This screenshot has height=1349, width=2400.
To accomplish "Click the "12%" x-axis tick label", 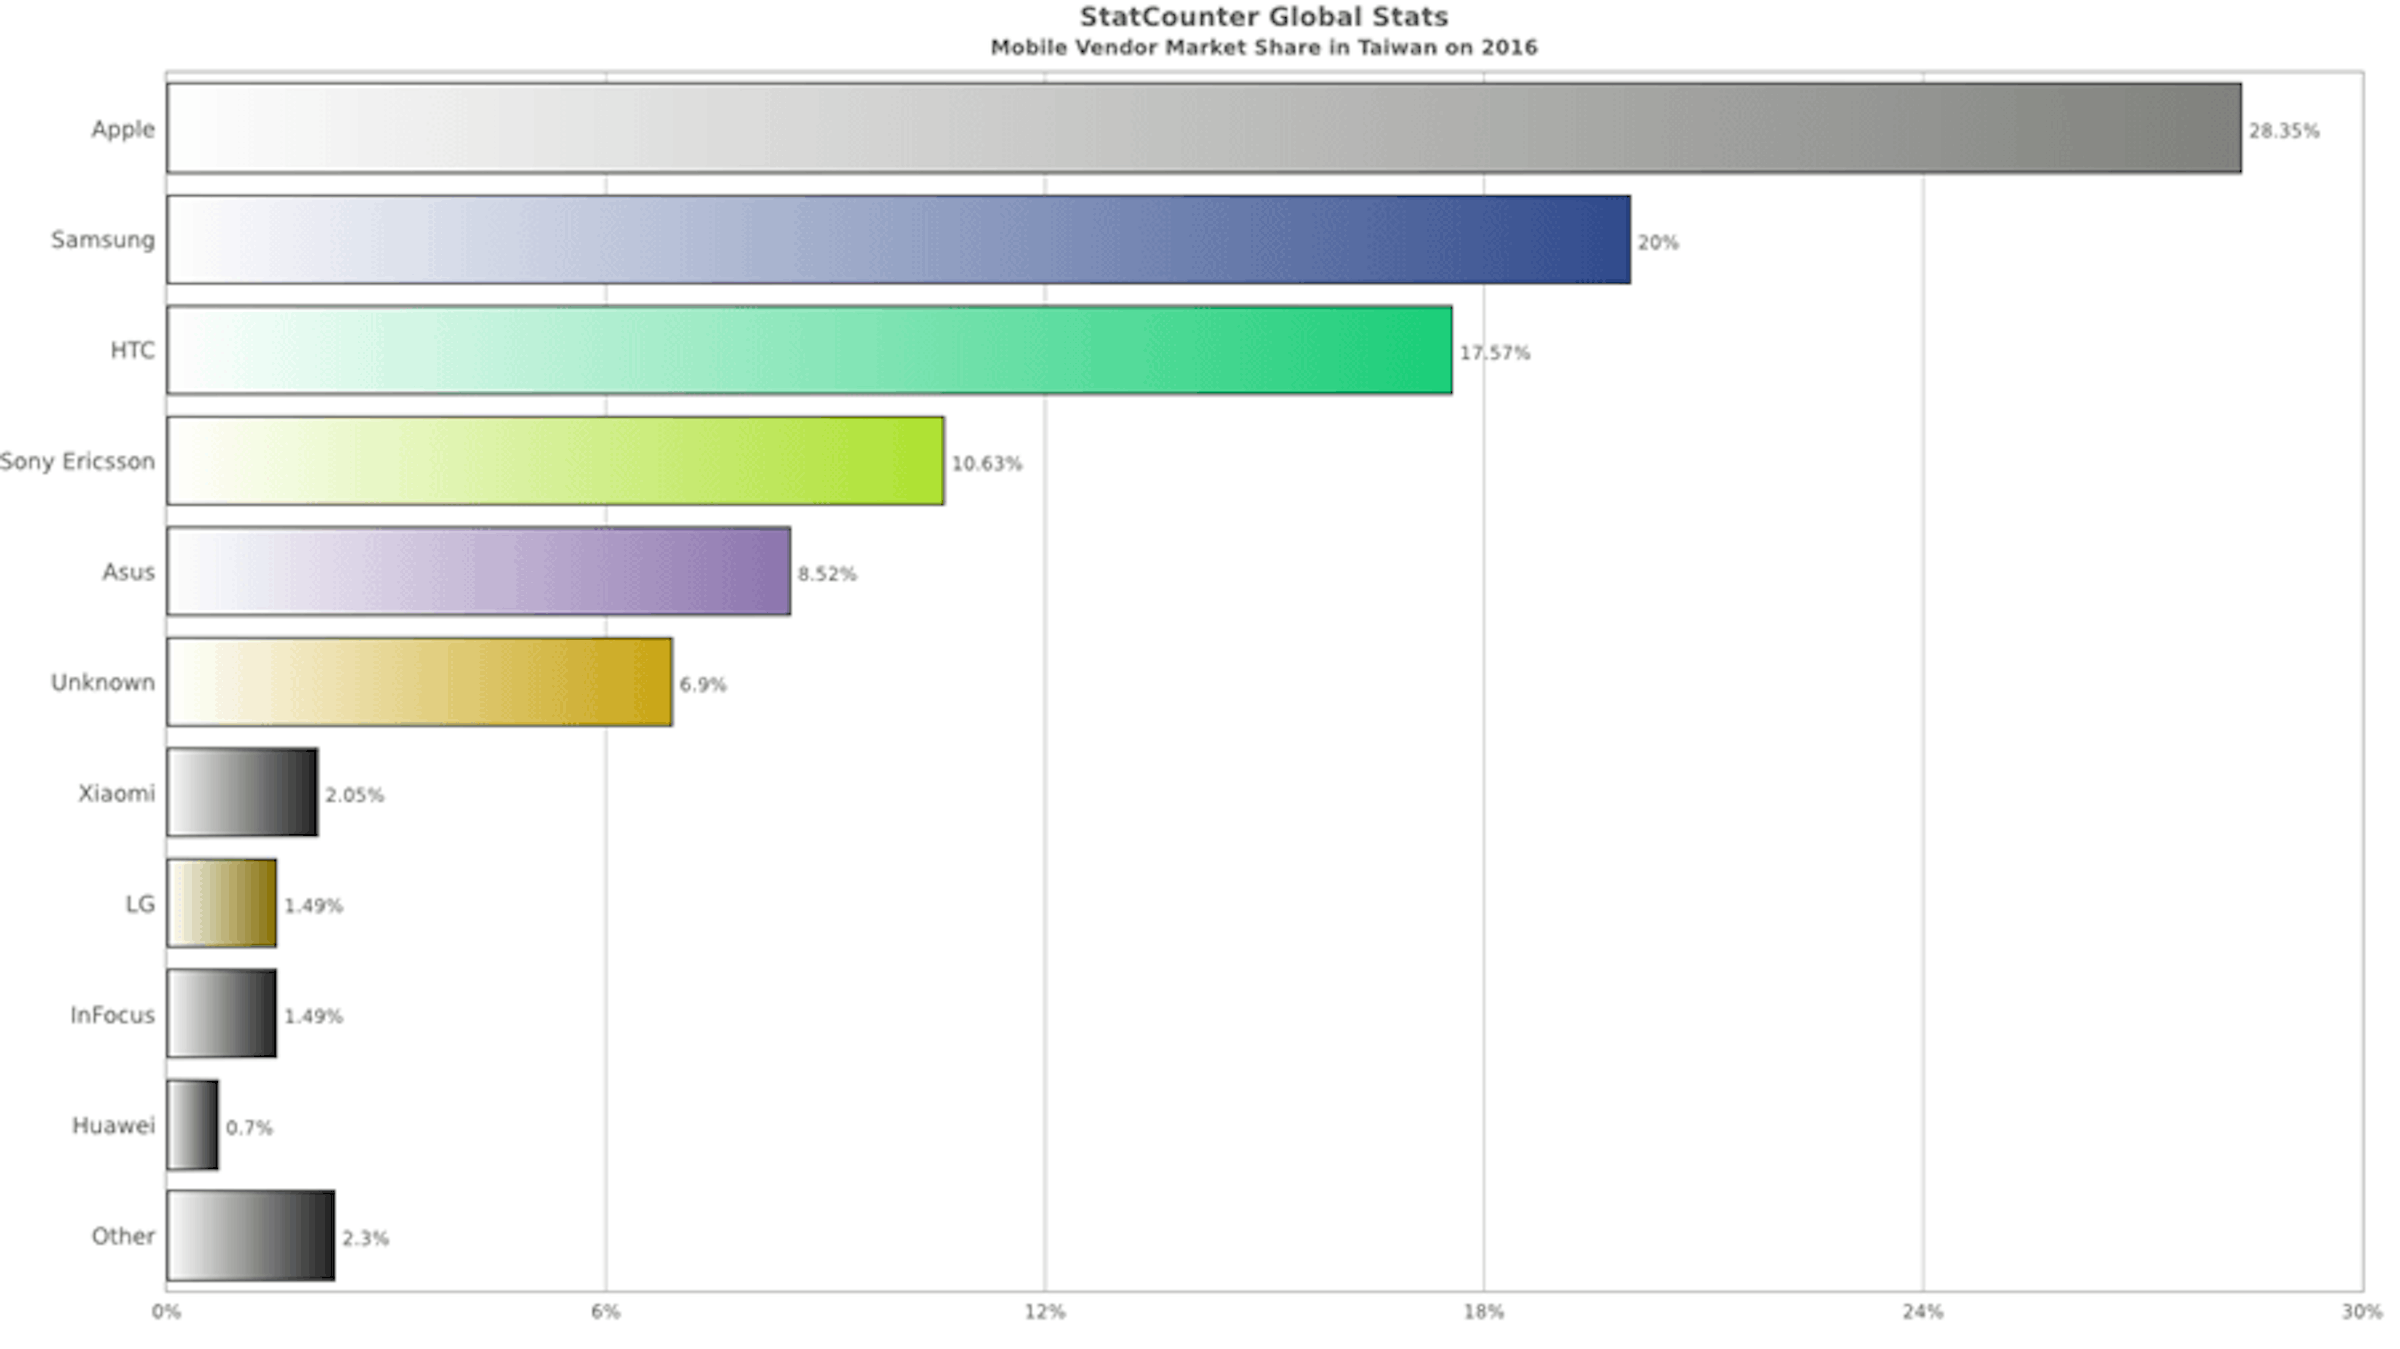I will coord(1045,1312).
